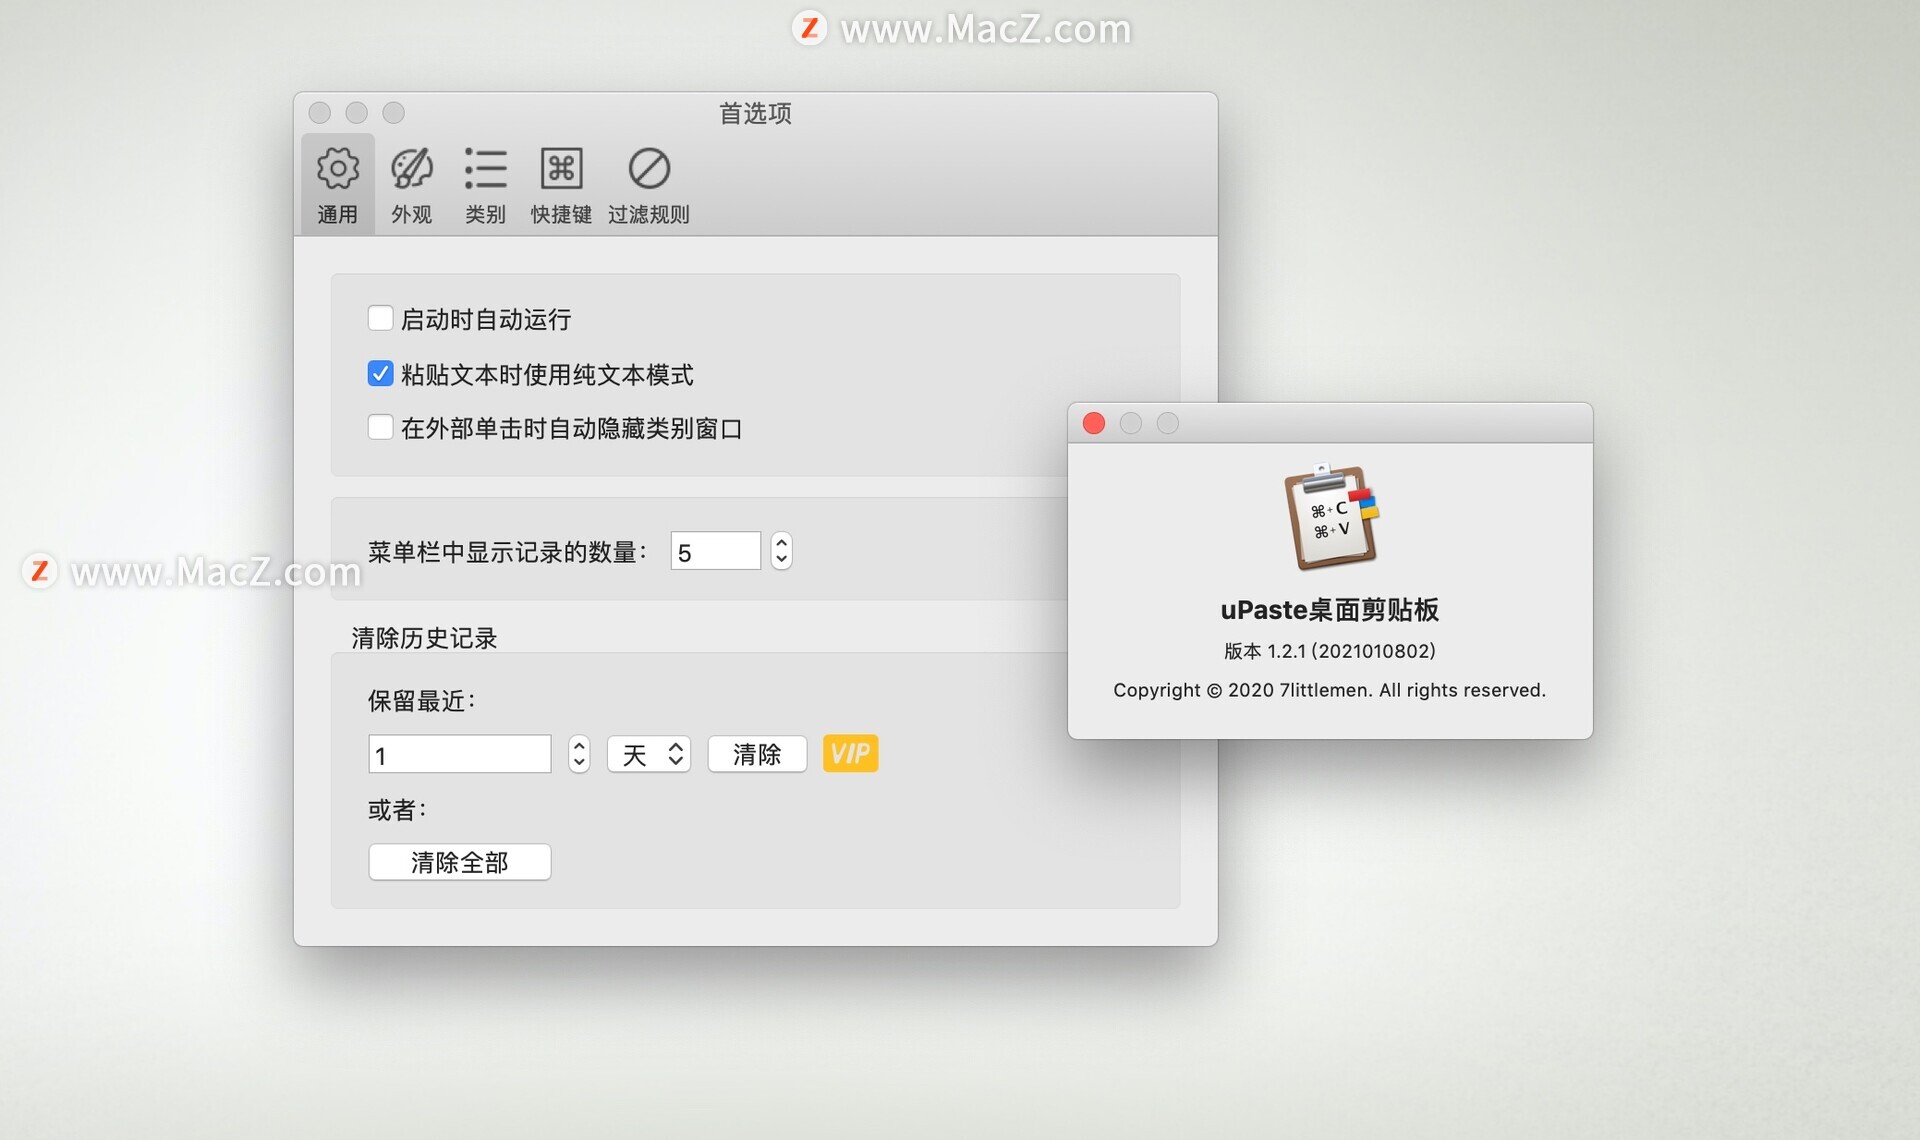1920x1140 pixels.
Task: Click the yellow VIP badge
Action: [x=850, y=753]
